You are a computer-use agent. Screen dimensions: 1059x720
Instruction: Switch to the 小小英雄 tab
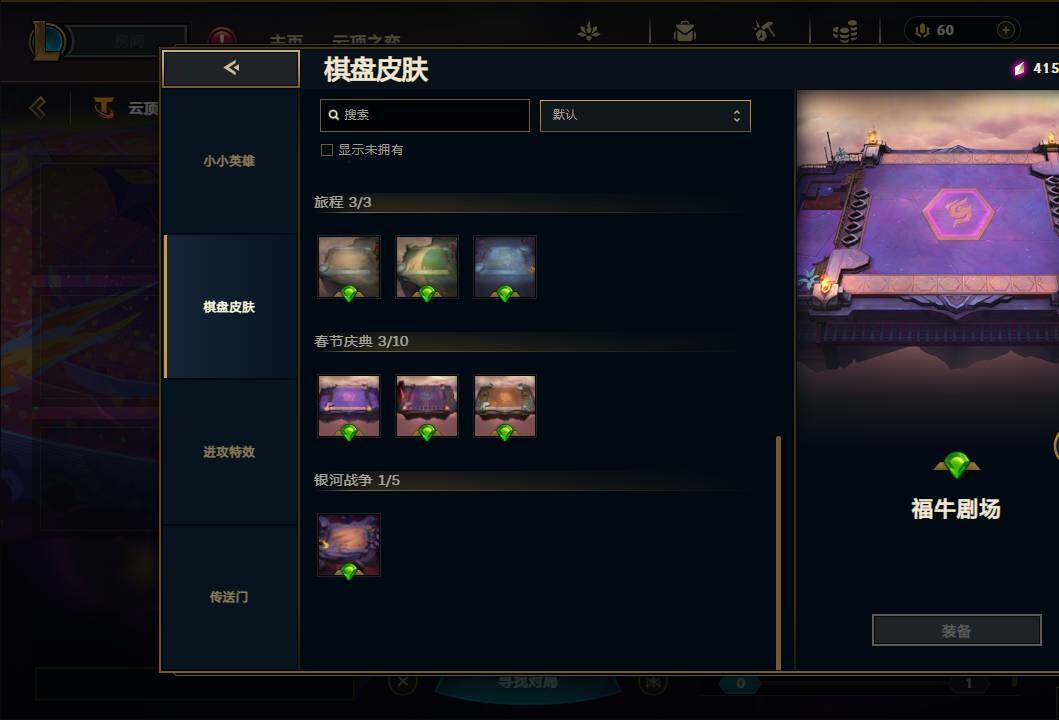pos(229,161)
